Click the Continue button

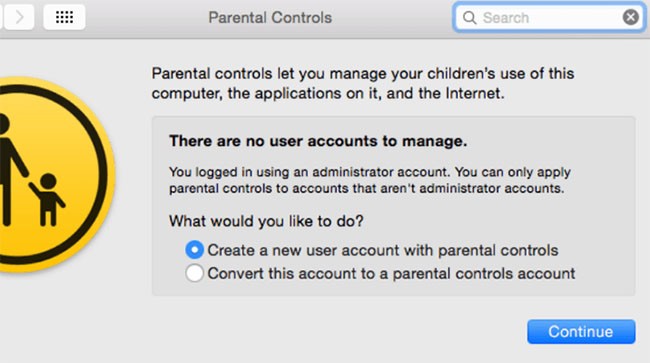click(x=581, y=332)
